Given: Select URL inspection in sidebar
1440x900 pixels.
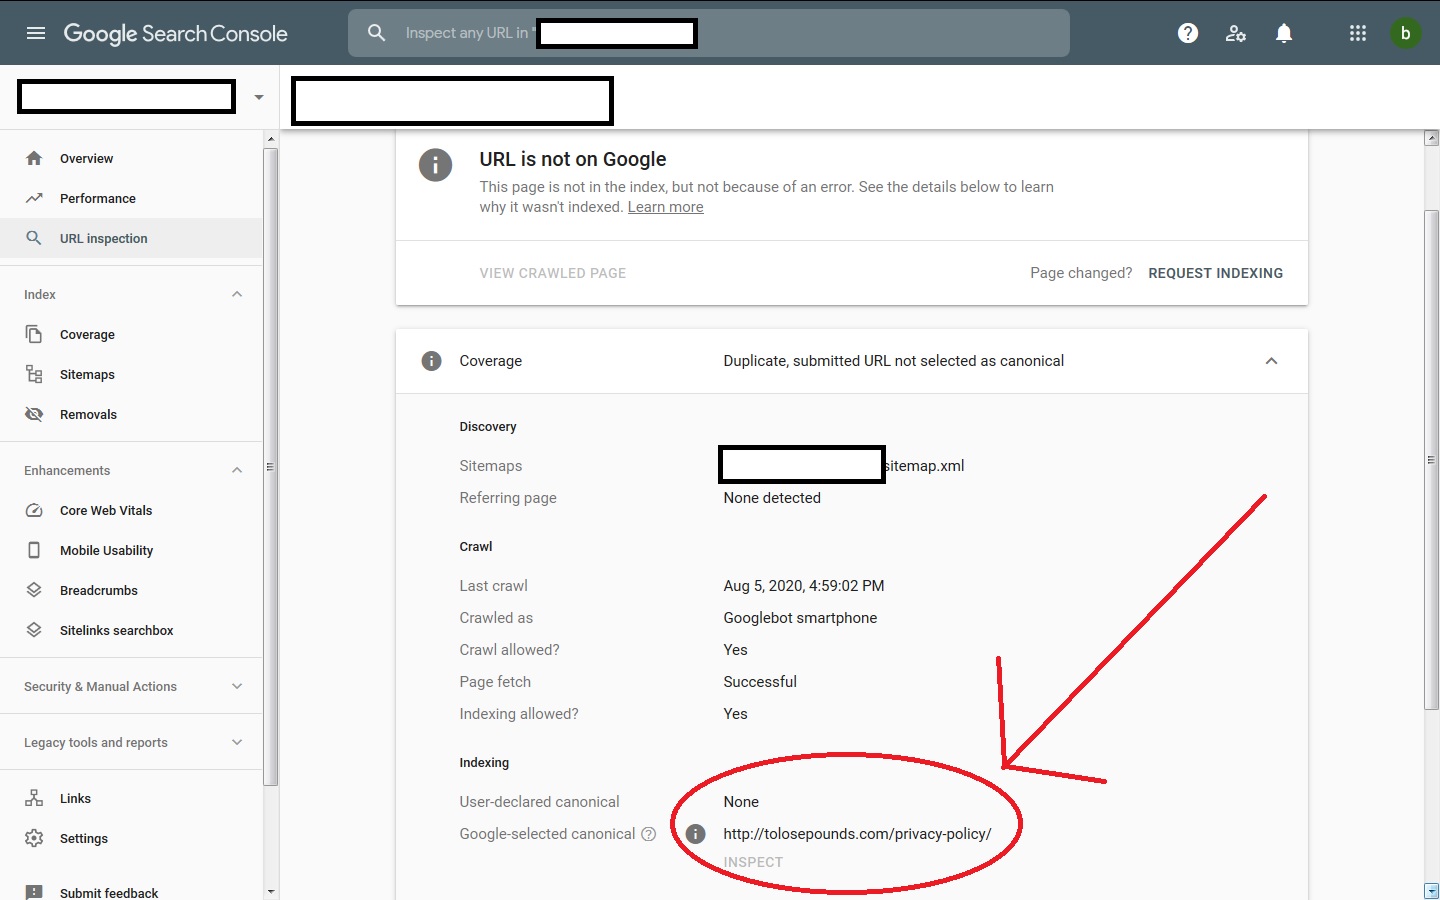Looking at the screenshot, I should 131,238.
